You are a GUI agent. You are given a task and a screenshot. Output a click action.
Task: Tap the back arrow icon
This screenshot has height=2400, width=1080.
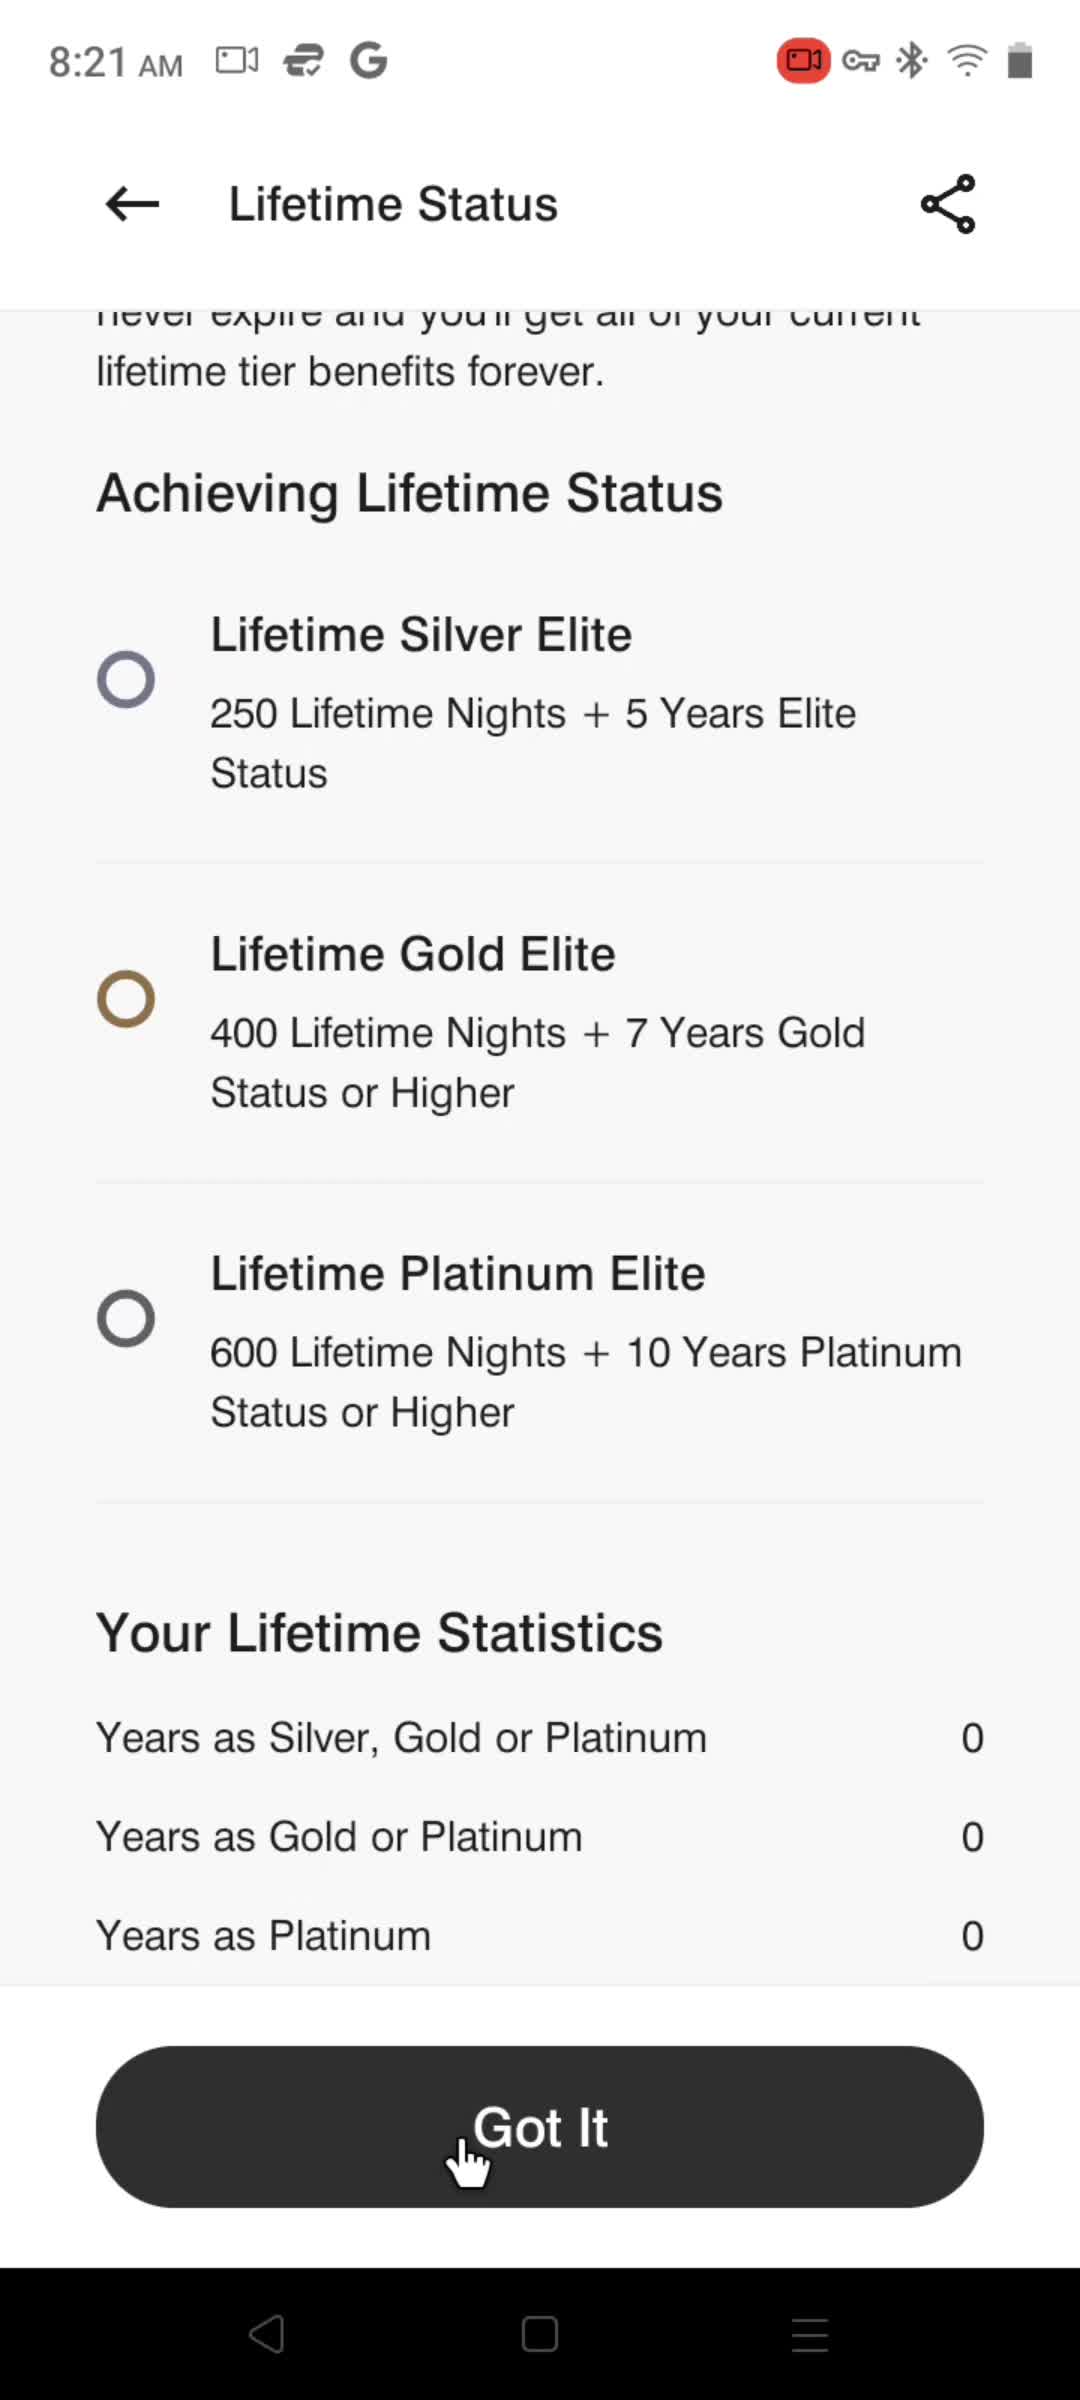pyautogui.click(x=132, y=204)
